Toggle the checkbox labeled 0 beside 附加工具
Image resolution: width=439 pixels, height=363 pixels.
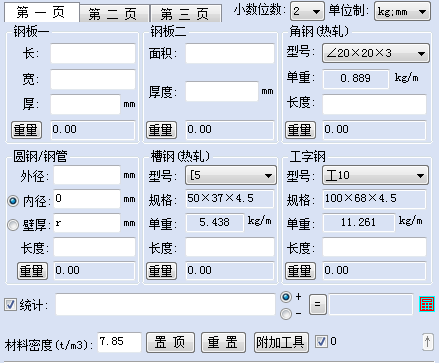point(321,342)
